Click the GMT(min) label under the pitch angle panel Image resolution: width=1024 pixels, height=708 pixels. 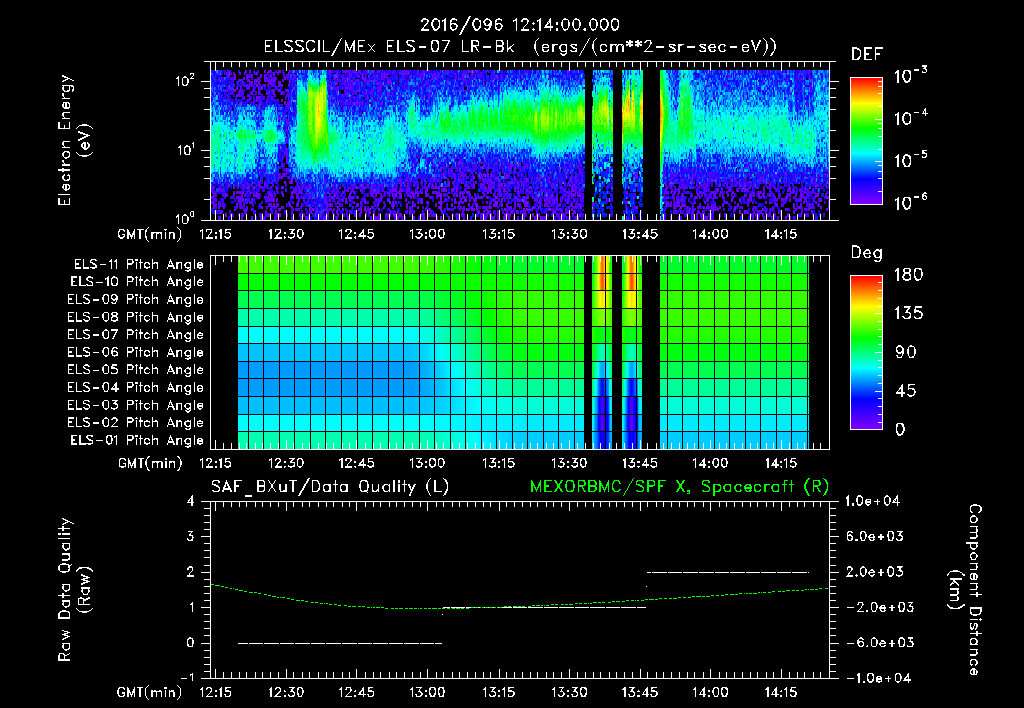pyautogui.click(x=150, y=463)
